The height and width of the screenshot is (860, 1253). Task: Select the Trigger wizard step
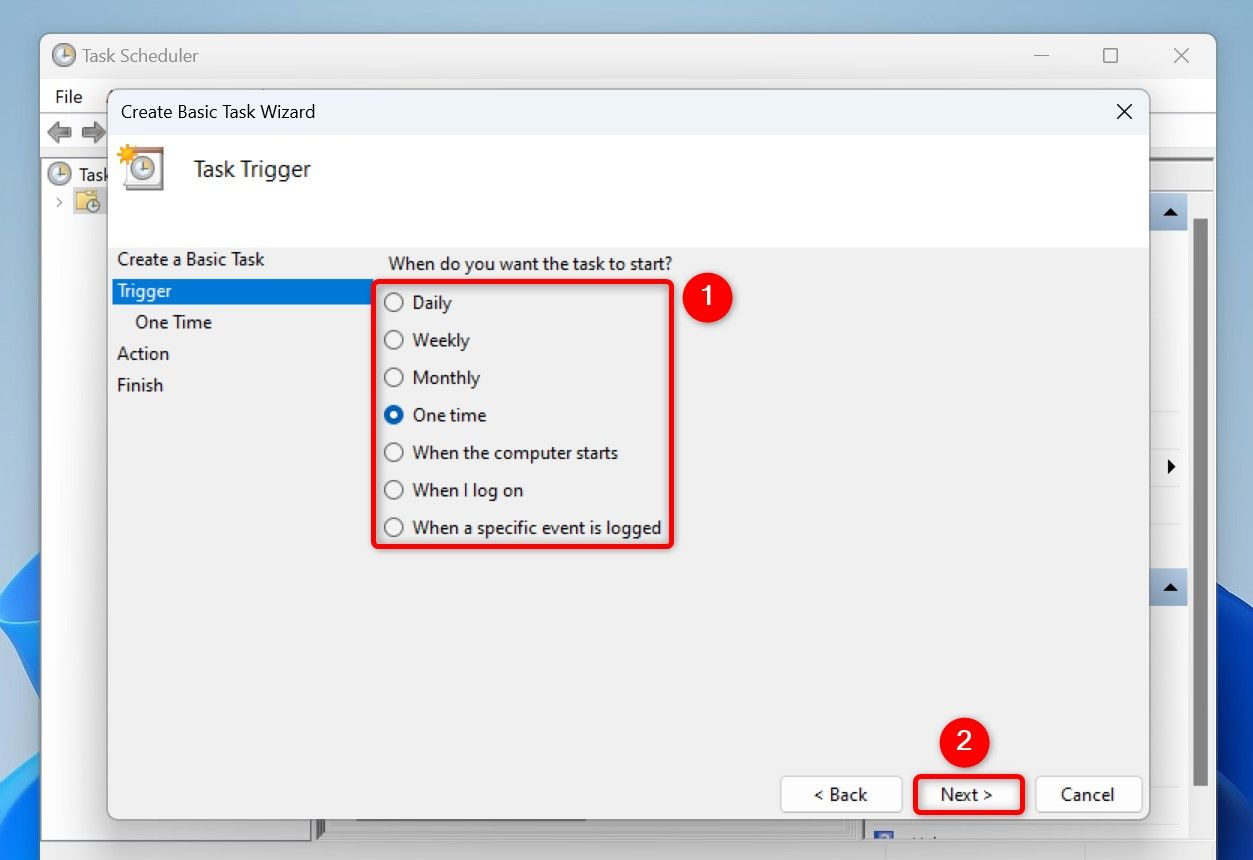242,291
